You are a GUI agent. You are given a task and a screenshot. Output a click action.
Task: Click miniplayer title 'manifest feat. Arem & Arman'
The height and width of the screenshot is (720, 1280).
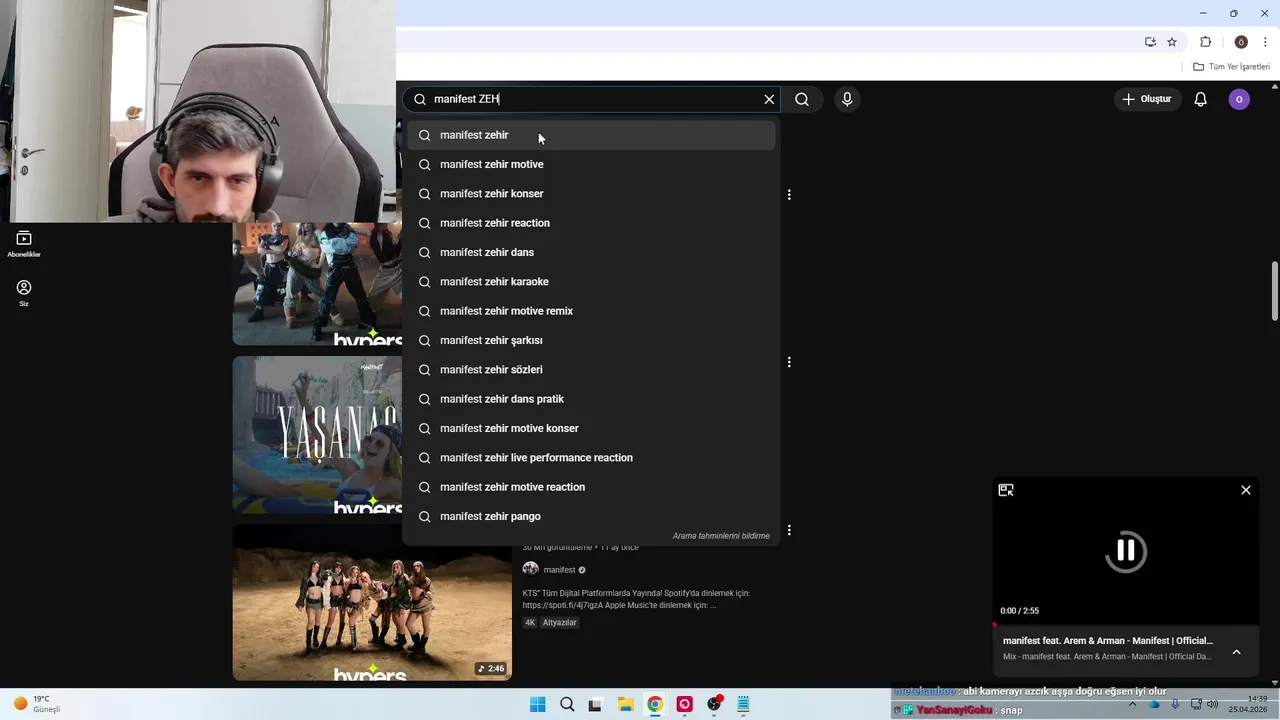(1108, 641)
